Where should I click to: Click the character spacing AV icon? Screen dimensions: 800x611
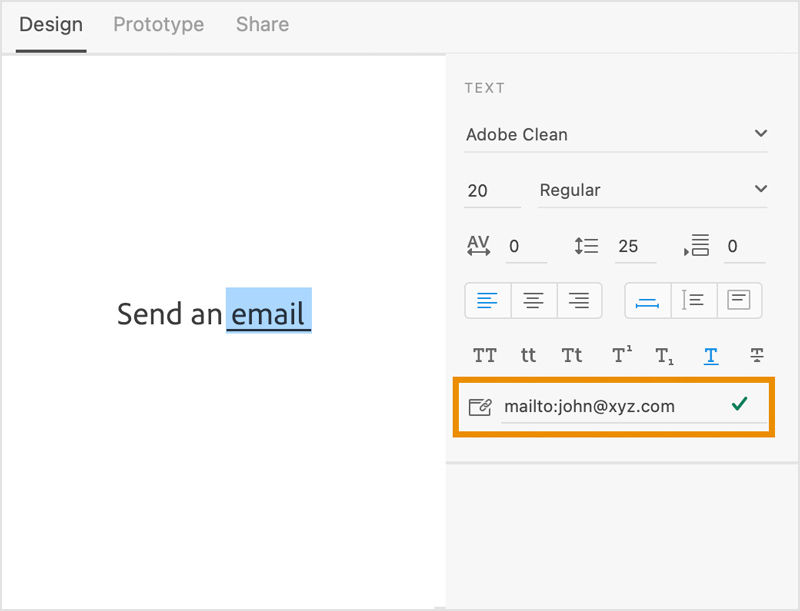point(478,246)
